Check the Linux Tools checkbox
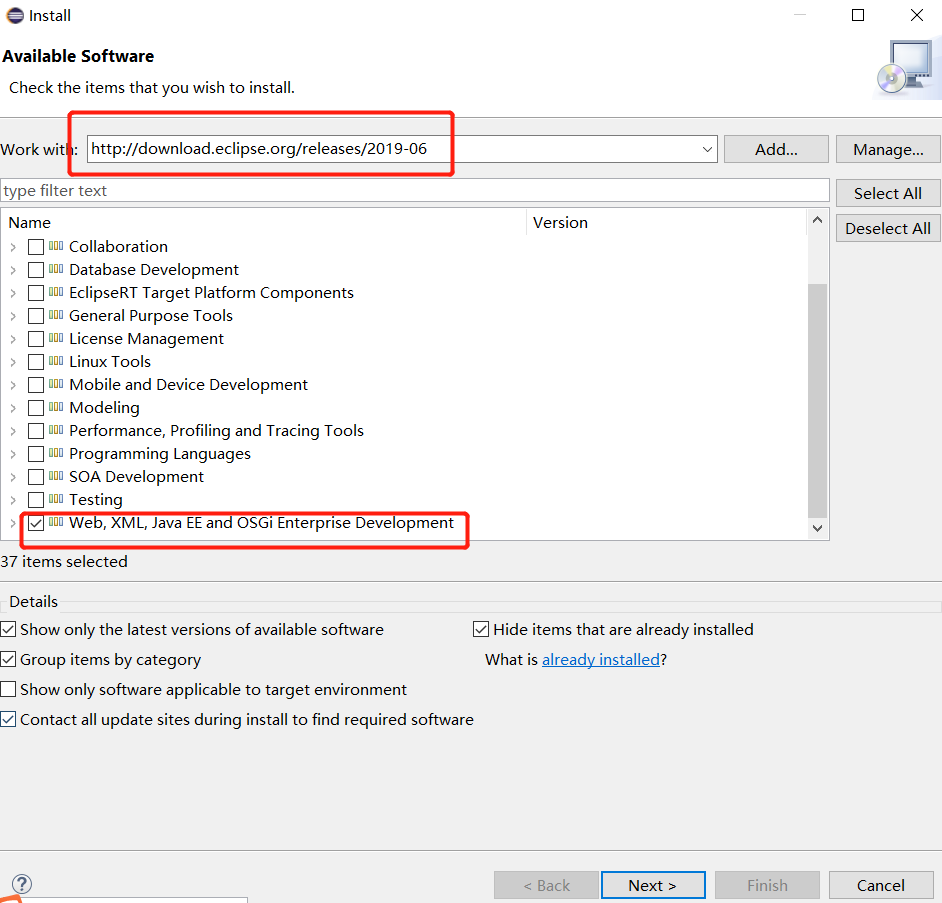 (36, 362)
